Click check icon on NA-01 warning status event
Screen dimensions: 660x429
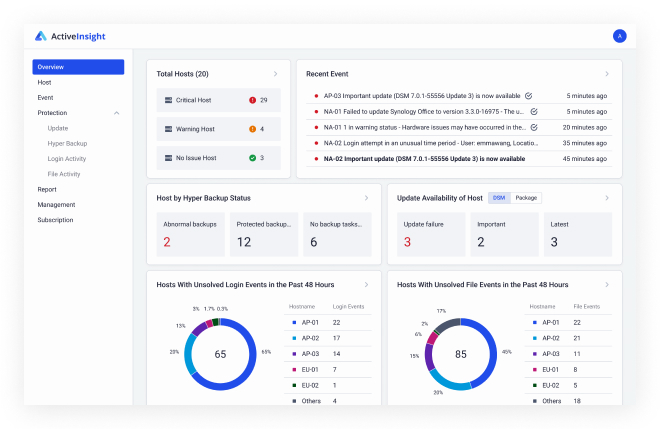tap(534, 127)
